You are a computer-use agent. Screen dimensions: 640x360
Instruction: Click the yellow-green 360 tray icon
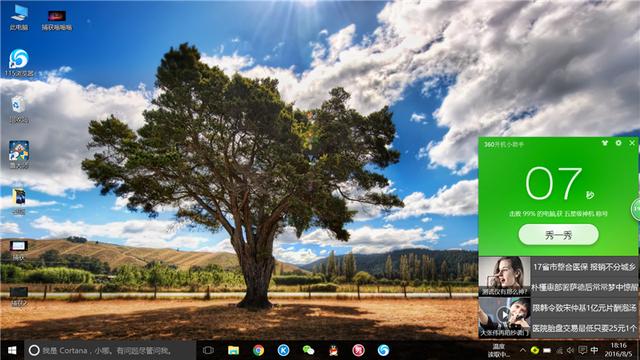click(535, 350)
